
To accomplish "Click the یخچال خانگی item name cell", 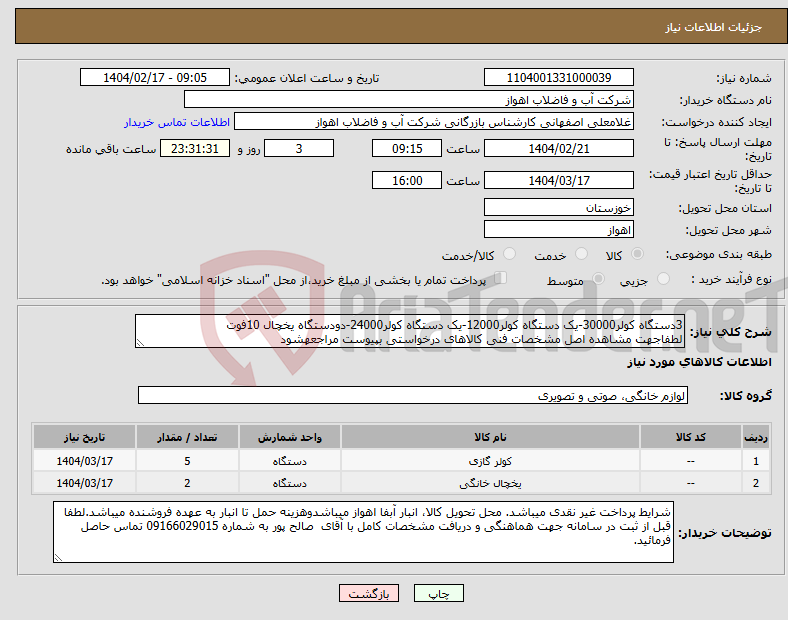I will click(490, 483).
